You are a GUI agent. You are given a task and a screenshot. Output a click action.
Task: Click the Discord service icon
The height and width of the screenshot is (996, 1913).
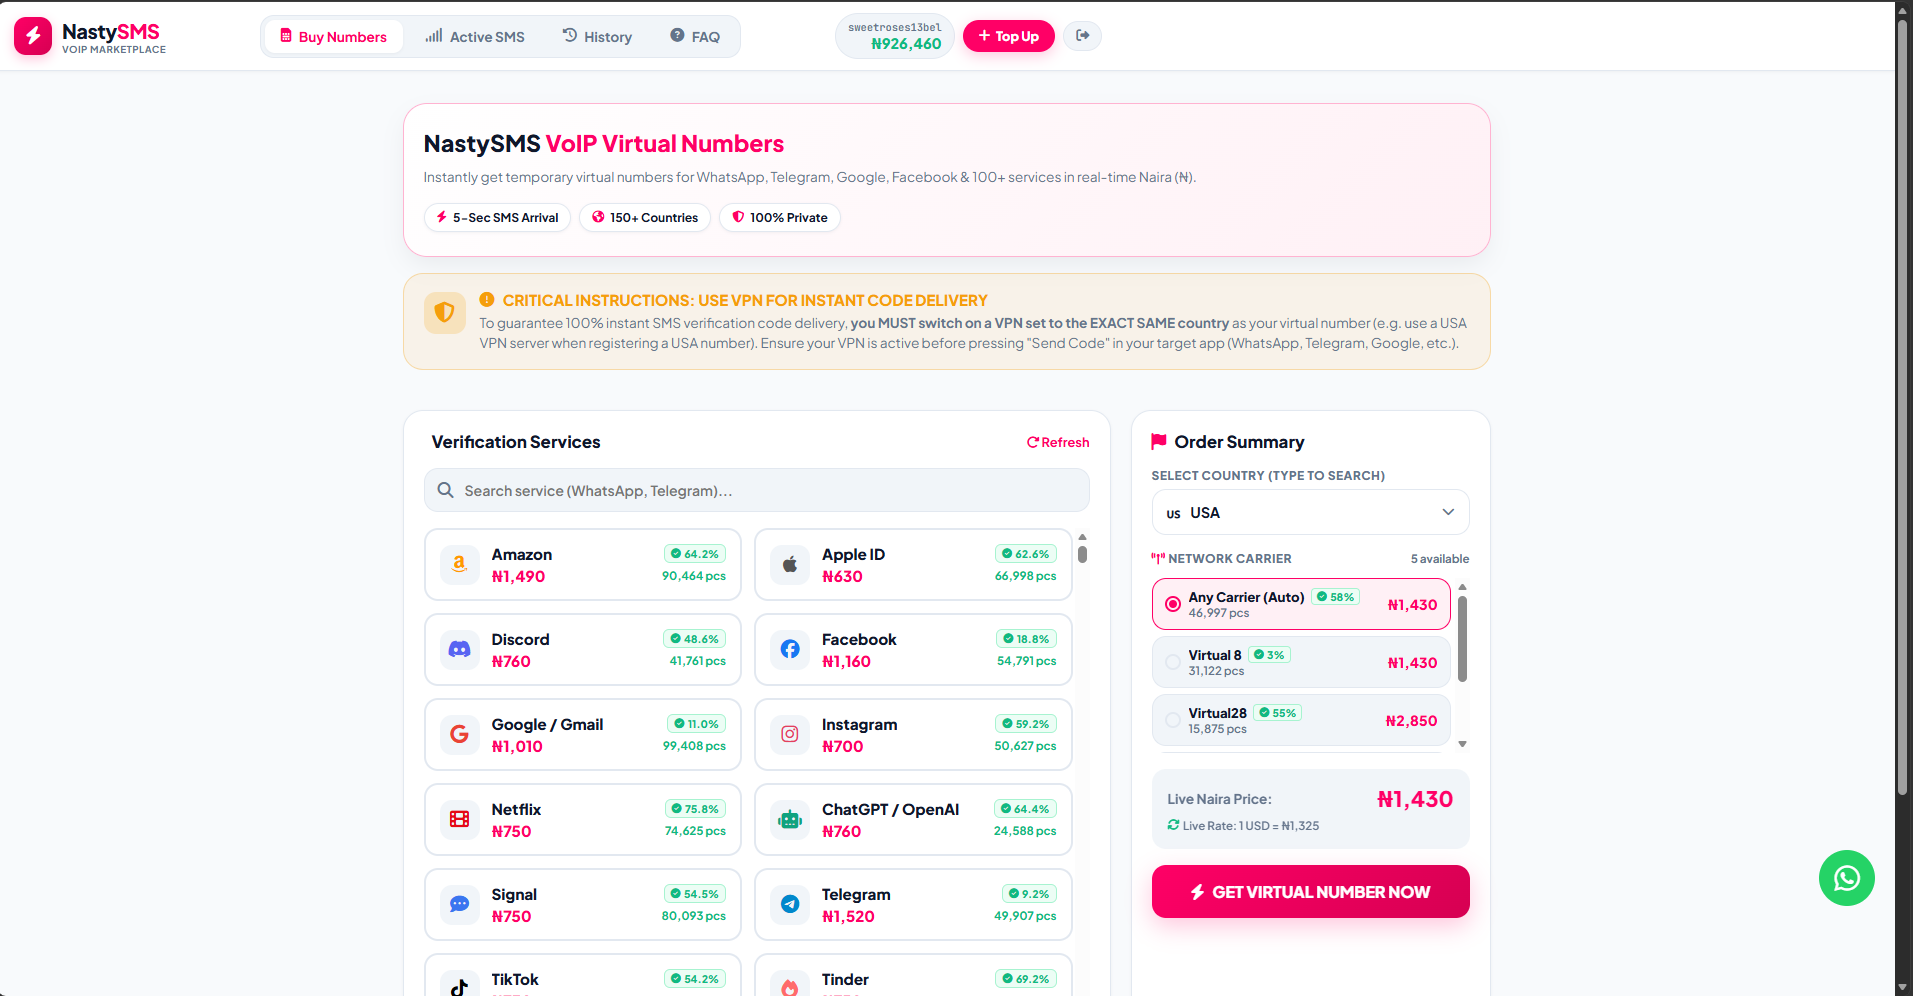point(460,650)
